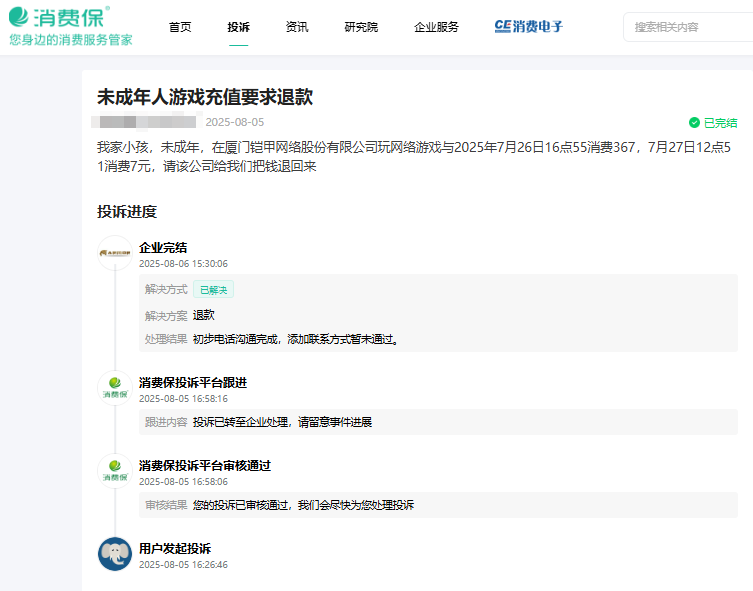
Task: Click the 企业完结 step heading
Action: pyautogui.click(x=163, y=247)
